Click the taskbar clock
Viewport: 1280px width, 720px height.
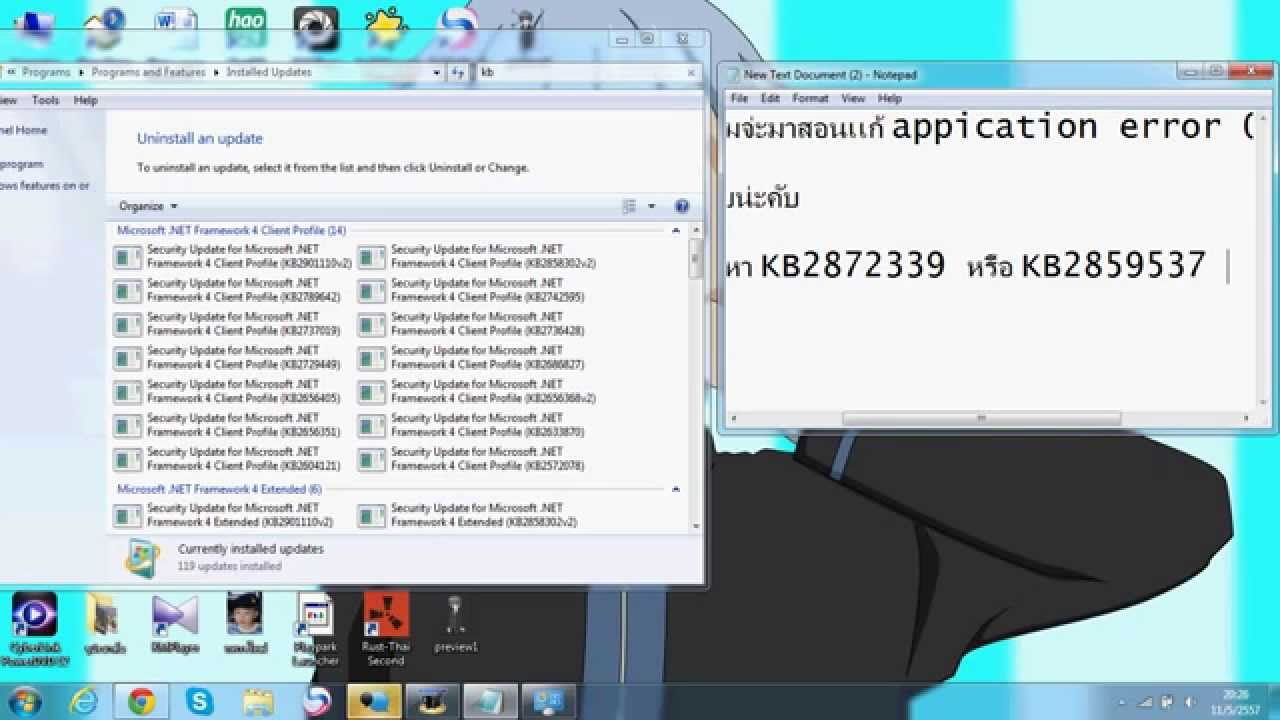coord(1236,701)
